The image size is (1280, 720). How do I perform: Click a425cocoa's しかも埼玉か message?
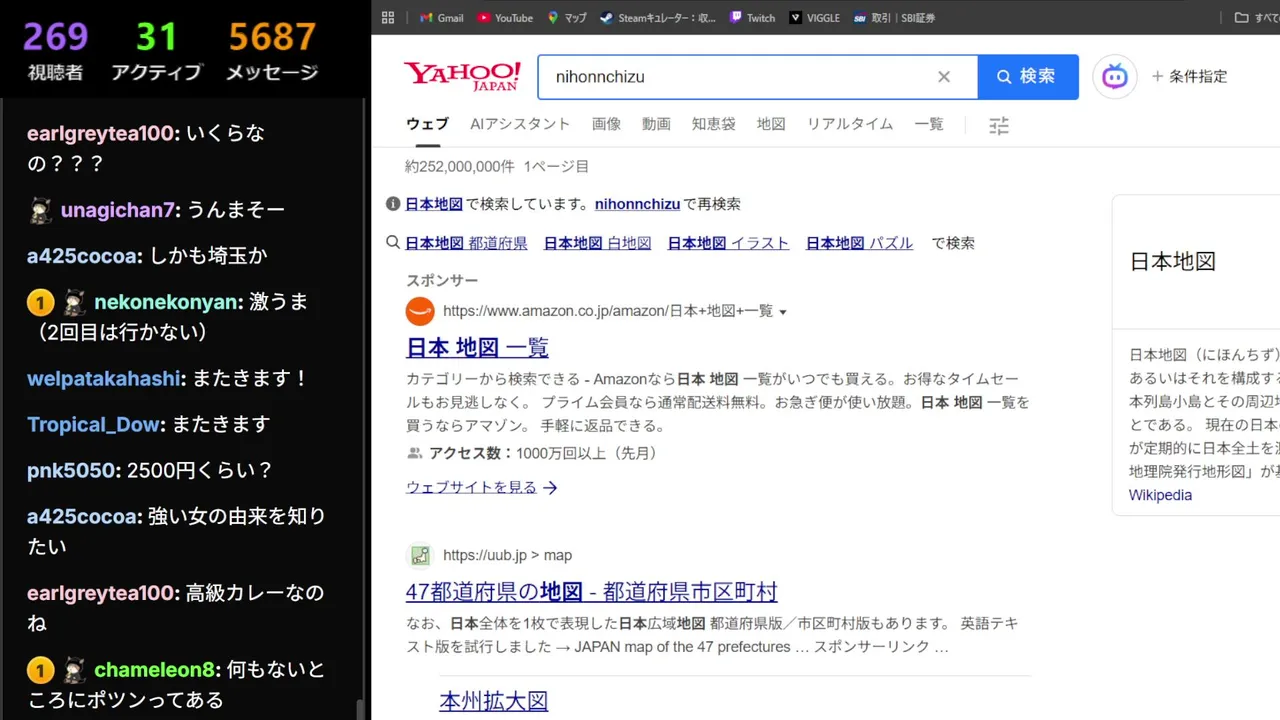pos(208,256)
